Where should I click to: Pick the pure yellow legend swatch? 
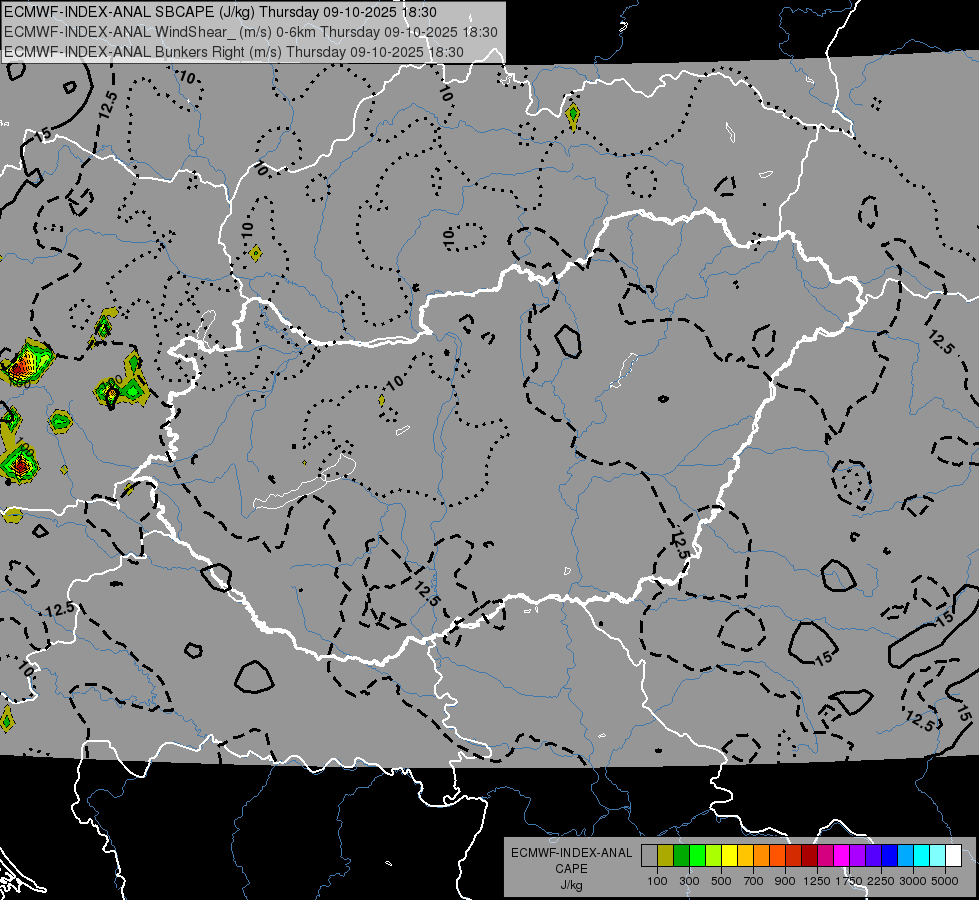[x=729, y=856]
